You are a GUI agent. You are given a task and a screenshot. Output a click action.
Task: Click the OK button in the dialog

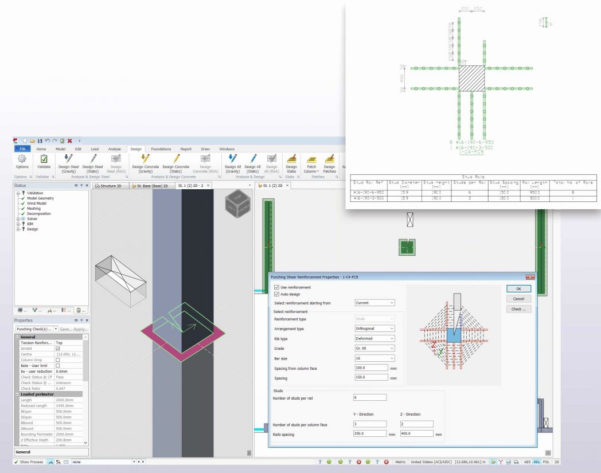[x=517, y=289]
